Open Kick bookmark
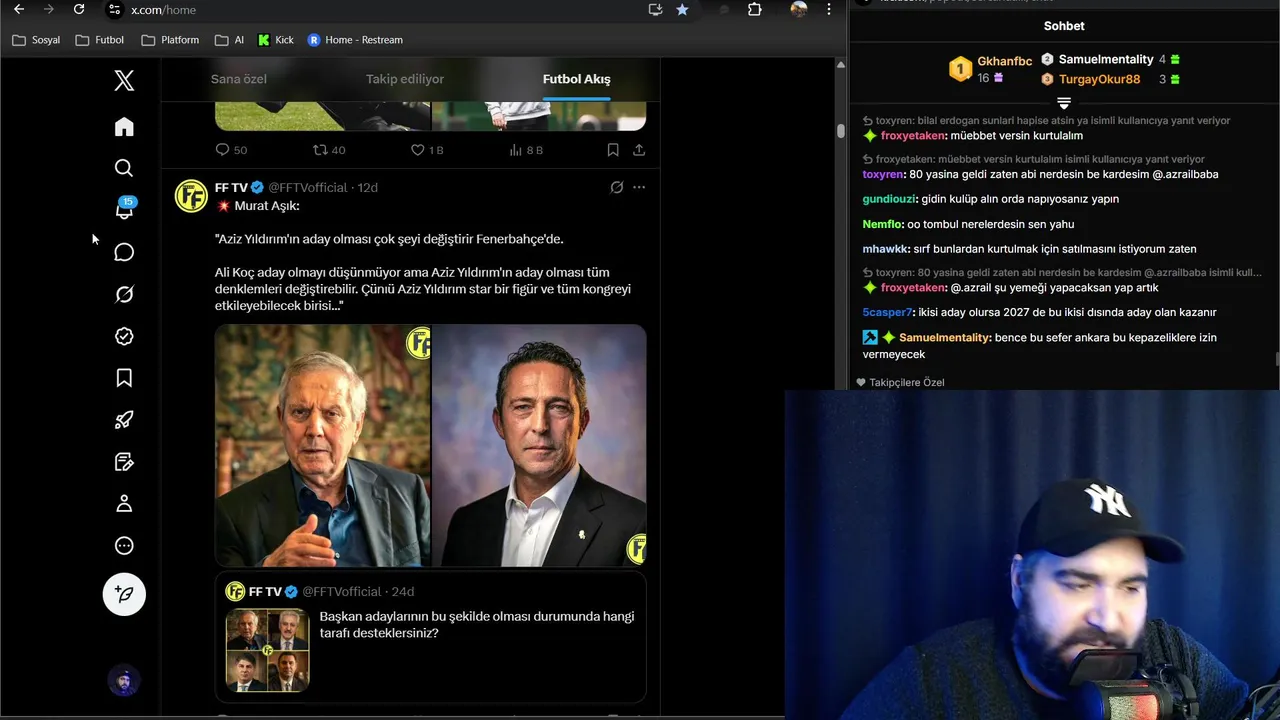 pyautogui.click(x=276, y=40)
